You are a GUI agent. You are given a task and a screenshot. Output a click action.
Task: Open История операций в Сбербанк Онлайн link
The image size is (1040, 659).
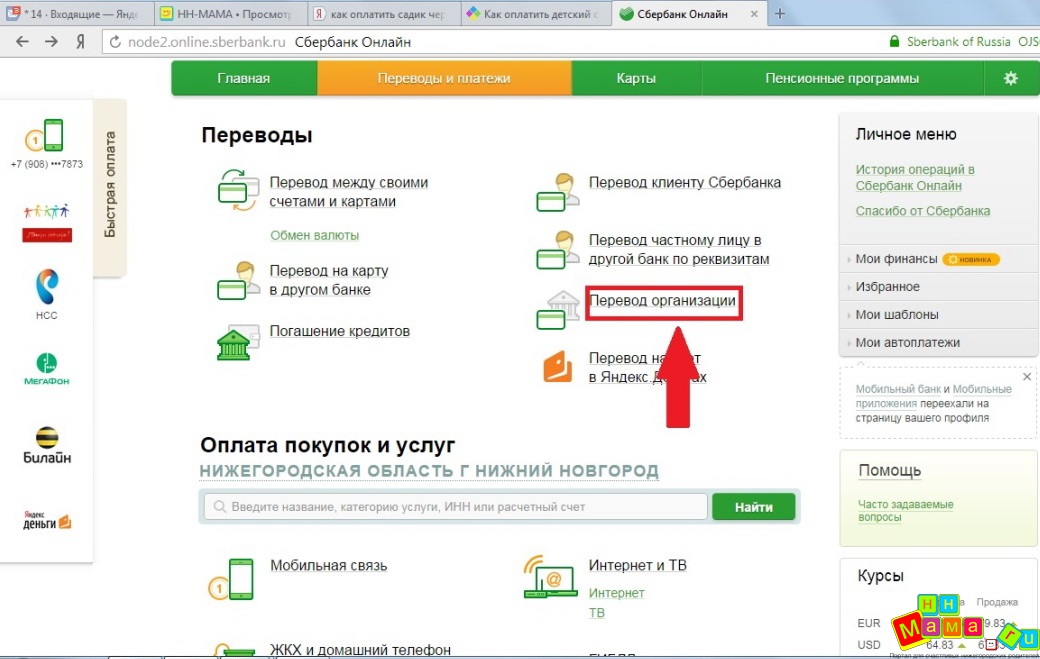click(x=915, y=178)
